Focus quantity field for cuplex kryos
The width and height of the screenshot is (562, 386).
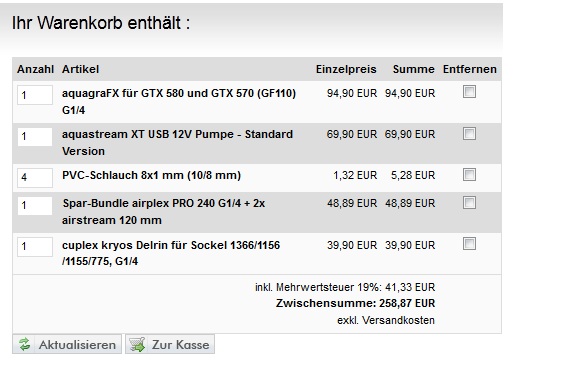point(35,247)
